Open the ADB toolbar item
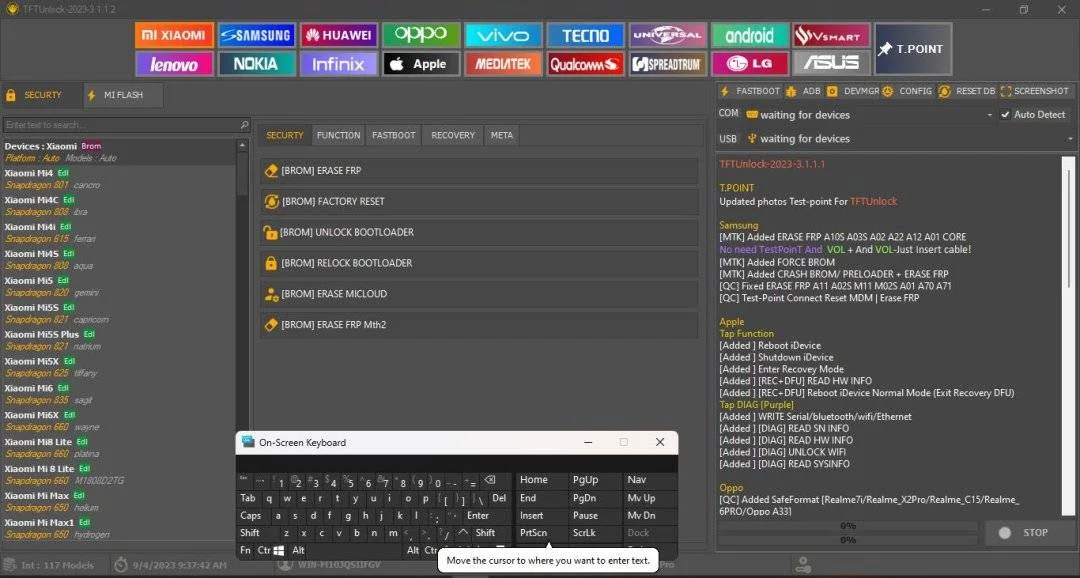 coord(803,91)
